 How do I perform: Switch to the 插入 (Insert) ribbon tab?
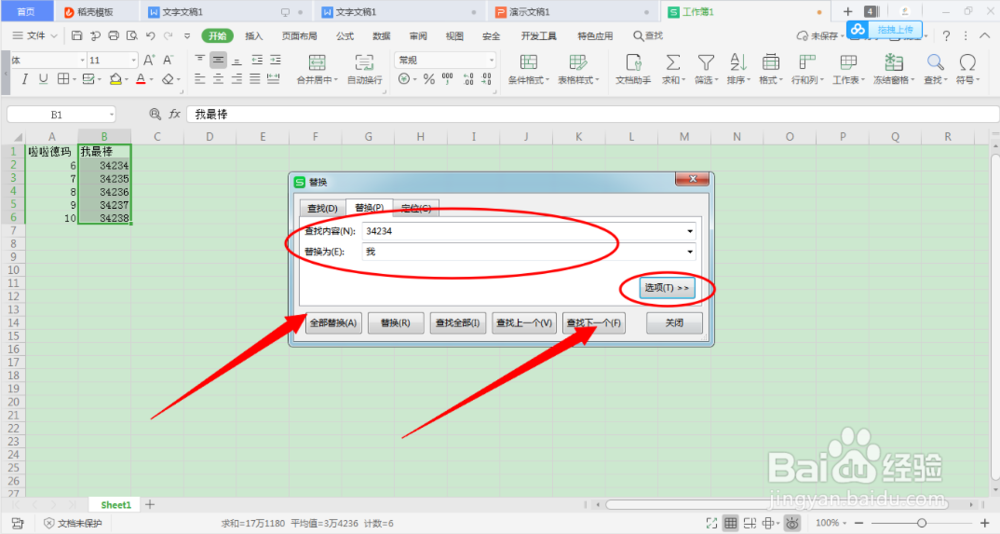click(x=254, y=36)
